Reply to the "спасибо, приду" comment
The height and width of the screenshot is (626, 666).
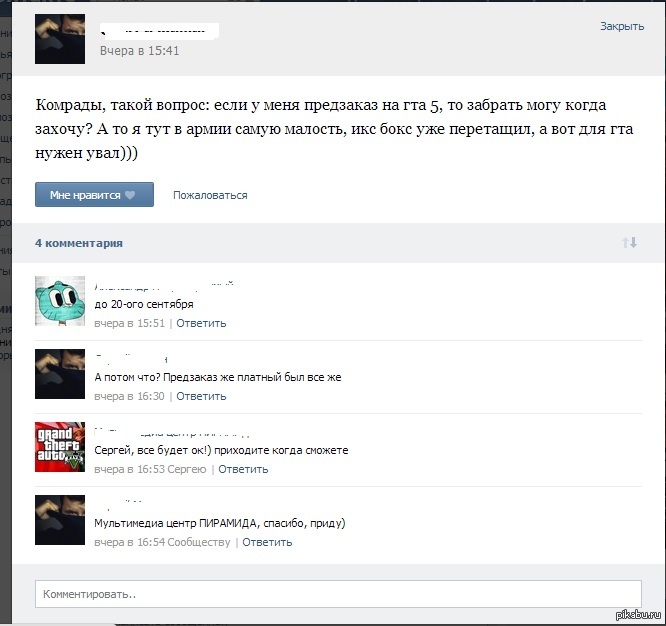[267, 542]
